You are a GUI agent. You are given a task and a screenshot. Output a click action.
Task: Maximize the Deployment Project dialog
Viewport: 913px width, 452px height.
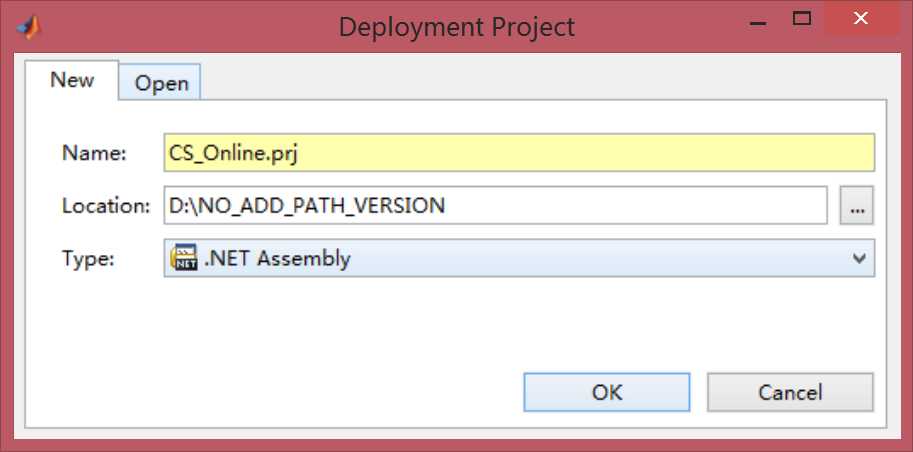[802, 19]
